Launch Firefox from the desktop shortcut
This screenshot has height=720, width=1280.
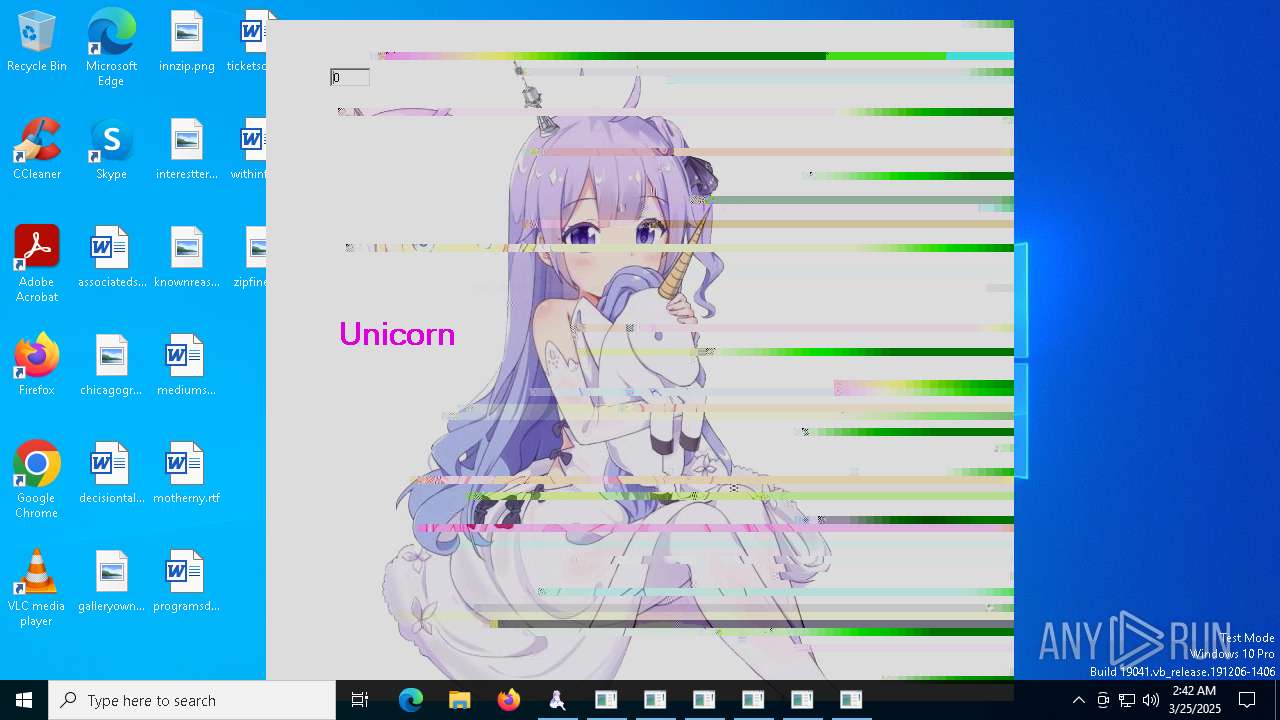coord(37,366)
